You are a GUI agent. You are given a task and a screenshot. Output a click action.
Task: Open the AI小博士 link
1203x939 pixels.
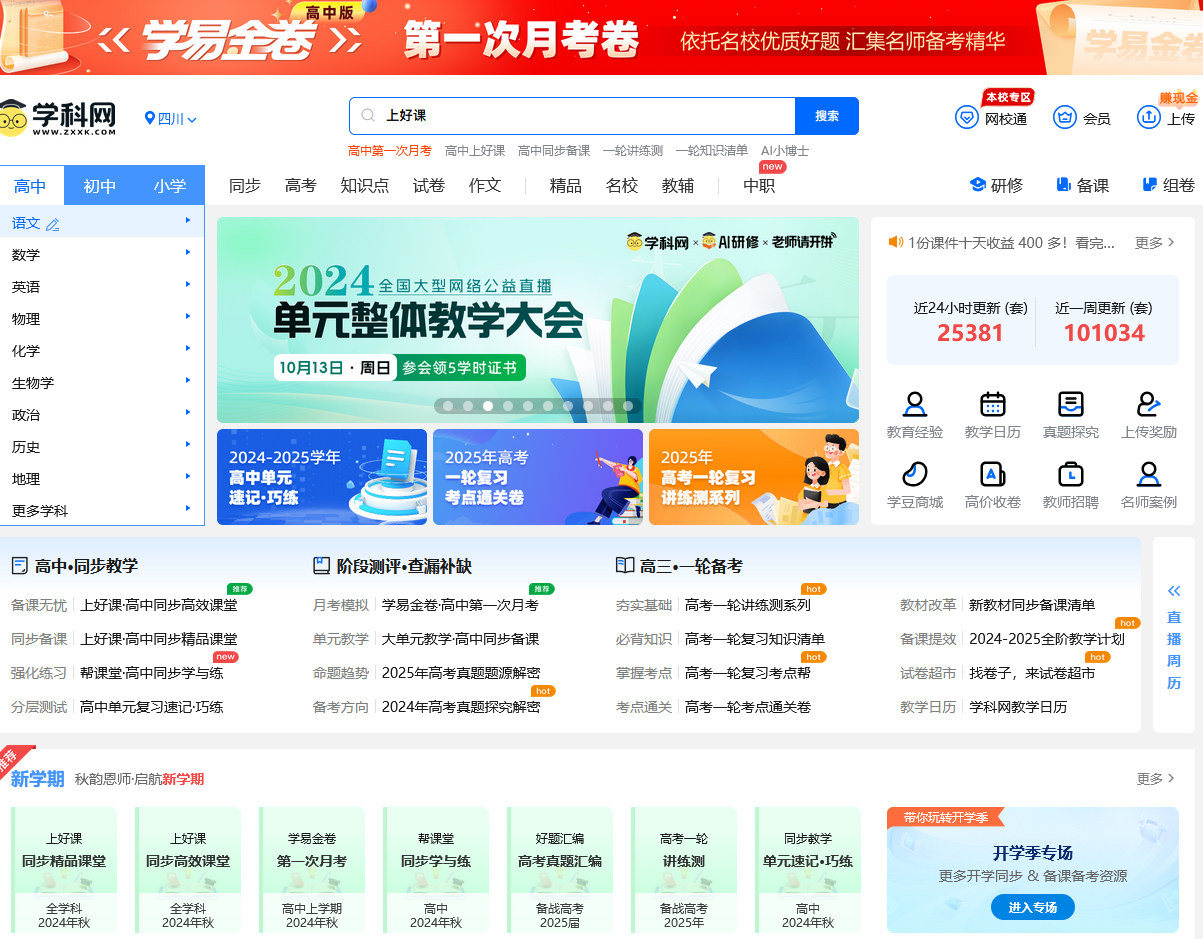click(x=785, y=151)
